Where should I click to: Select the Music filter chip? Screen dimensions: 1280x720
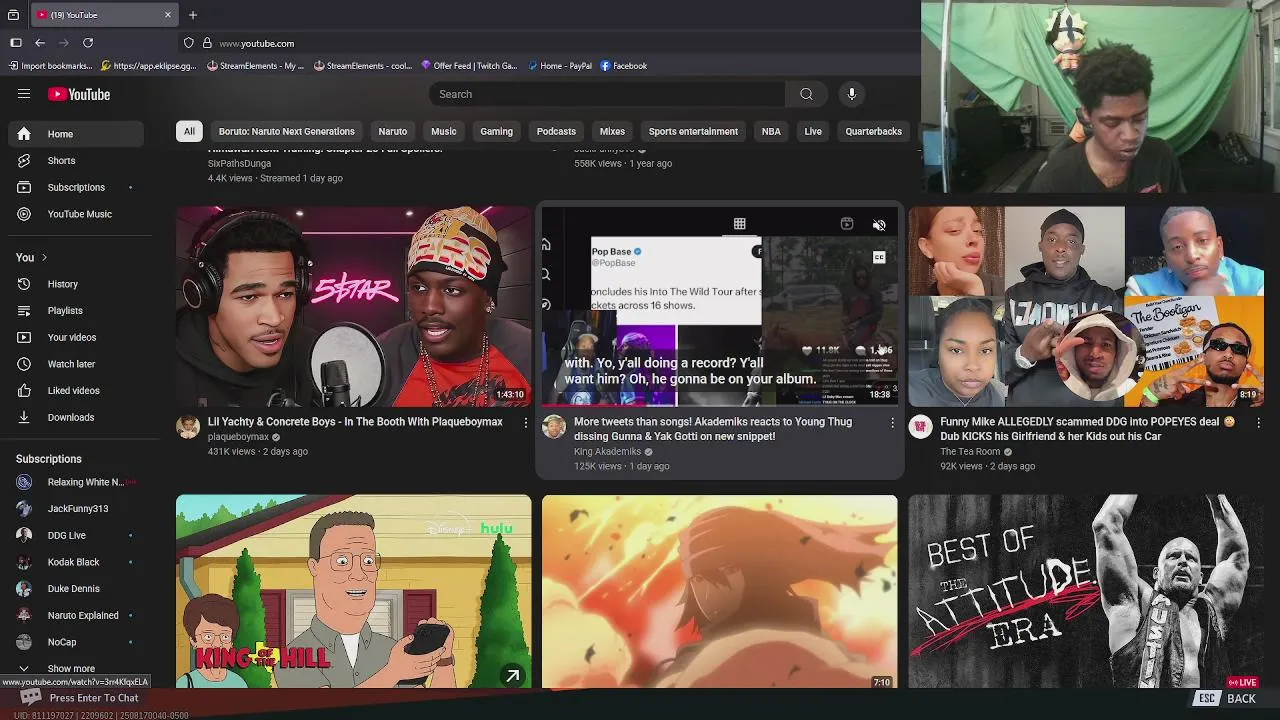(444, 131)
